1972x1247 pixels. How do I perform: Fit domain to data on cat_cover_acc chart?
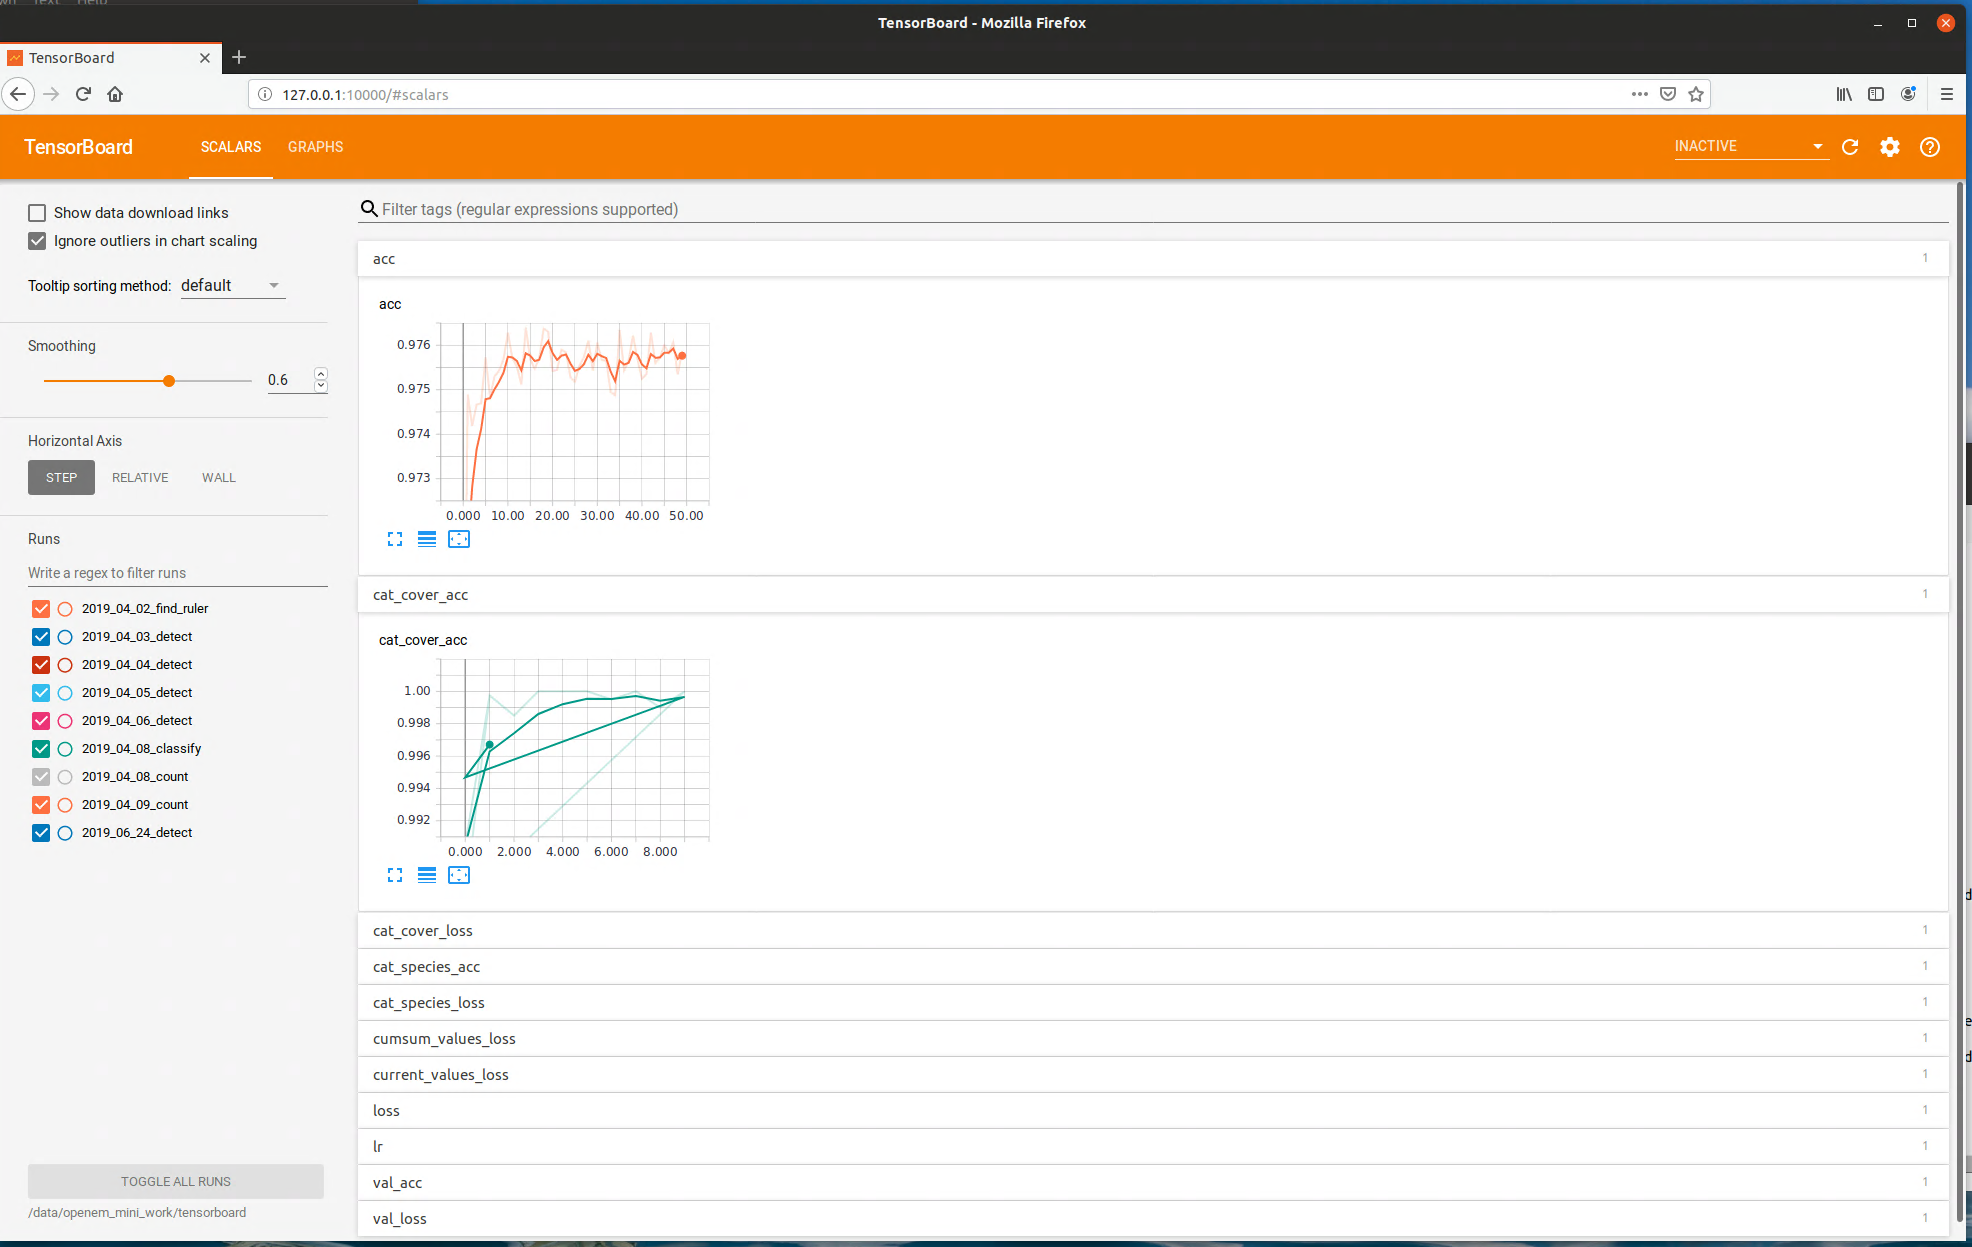click(459, 875)
